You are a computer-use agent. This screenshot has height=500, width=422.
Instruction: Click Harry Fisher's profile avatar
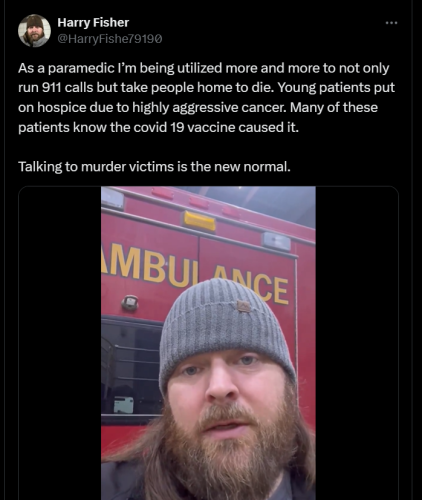(x=34, y=31)
